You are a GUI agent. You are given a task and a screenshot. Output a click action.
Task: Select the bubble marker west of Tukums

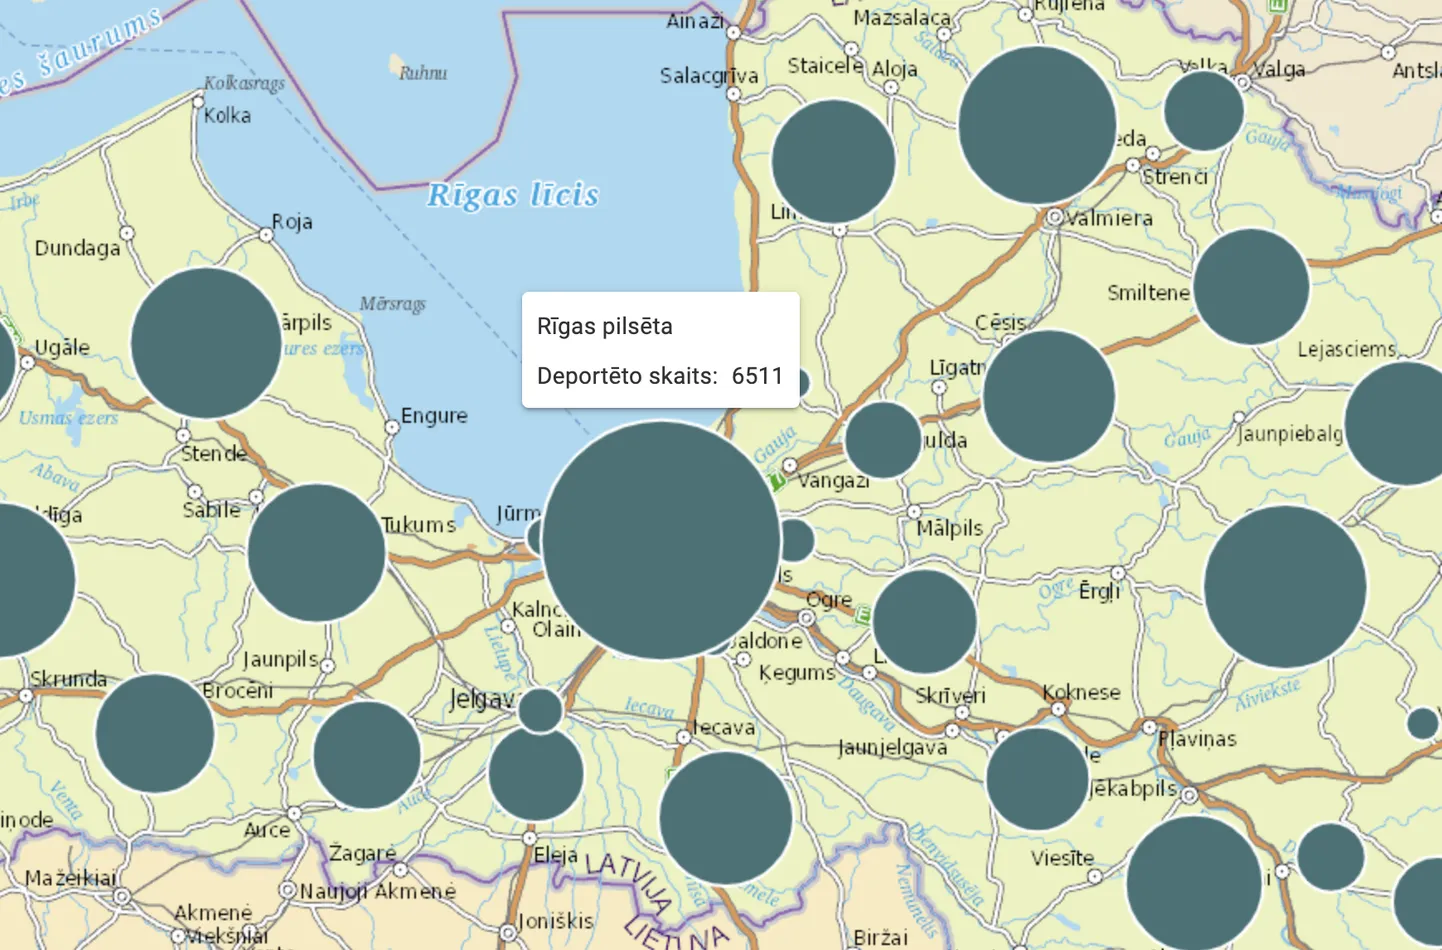coord(316,552)
